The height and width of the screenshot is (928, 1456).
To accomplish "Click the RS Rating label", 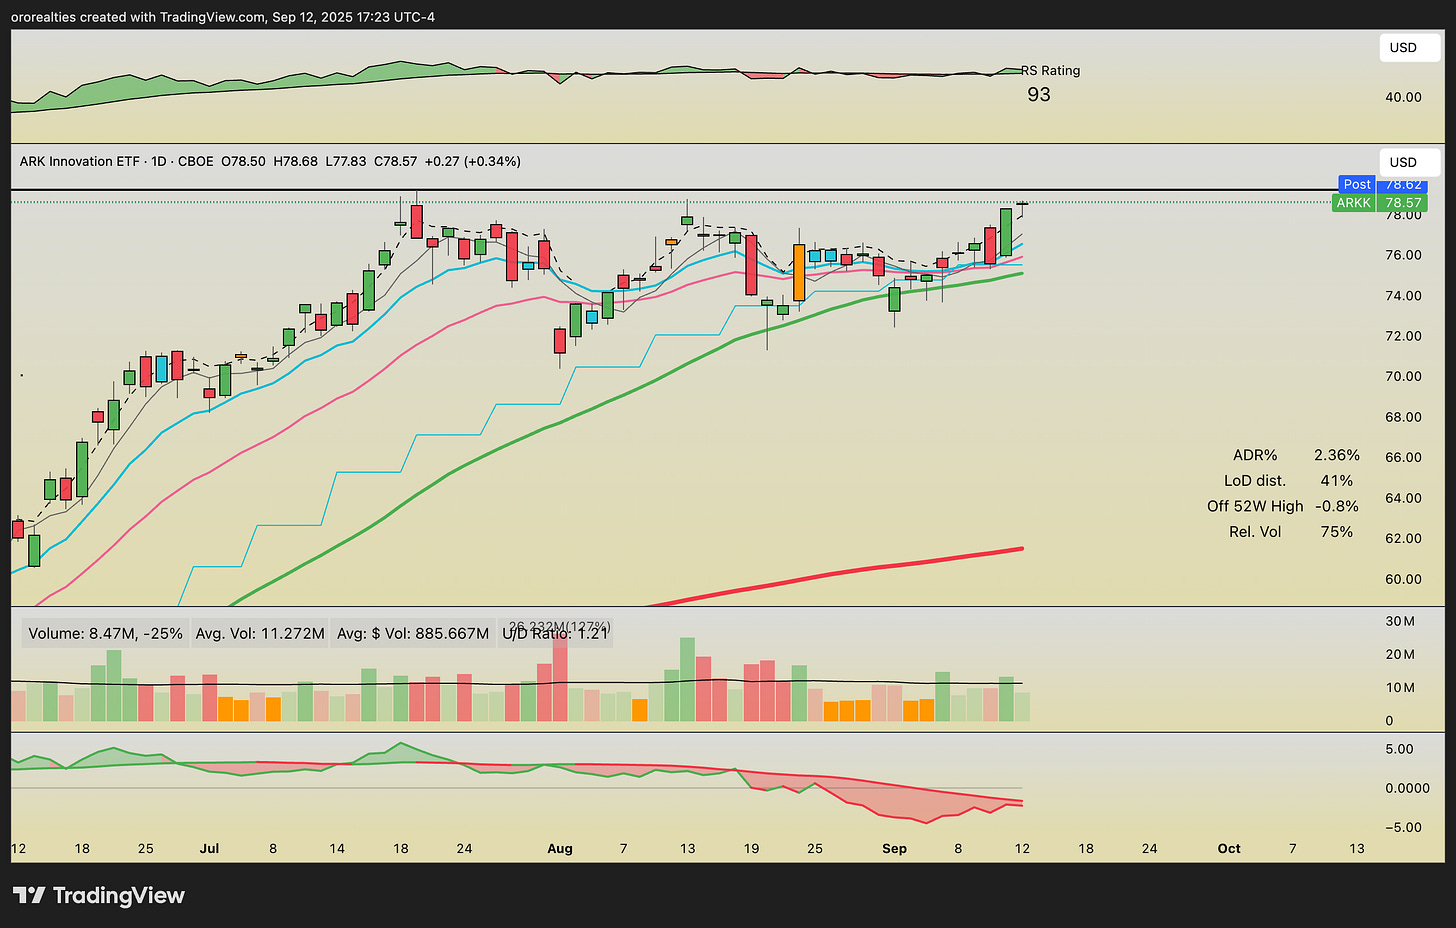I will 1051,71.
